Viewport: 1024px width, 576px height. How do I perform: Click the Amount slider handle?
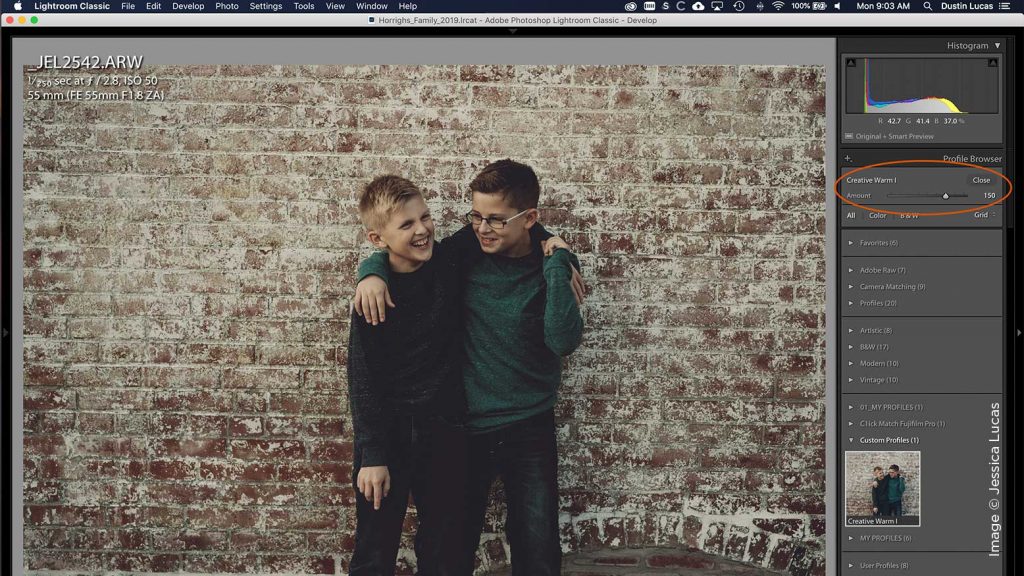pyautogui.click(x=946, y=196)
